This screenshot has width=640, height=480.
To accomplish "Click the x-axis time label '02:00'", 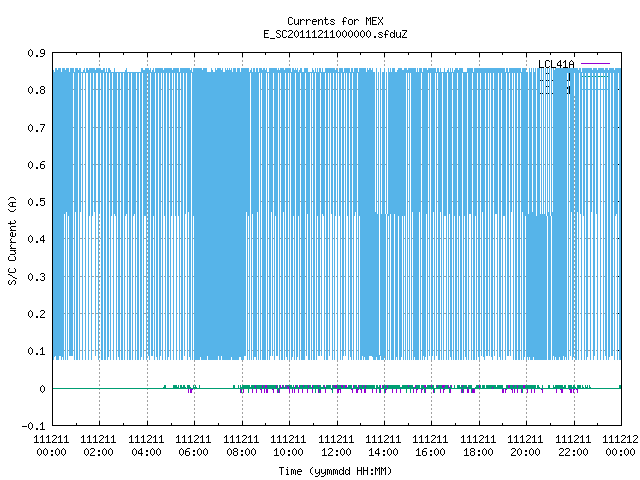I will click(x=98, y=452).
